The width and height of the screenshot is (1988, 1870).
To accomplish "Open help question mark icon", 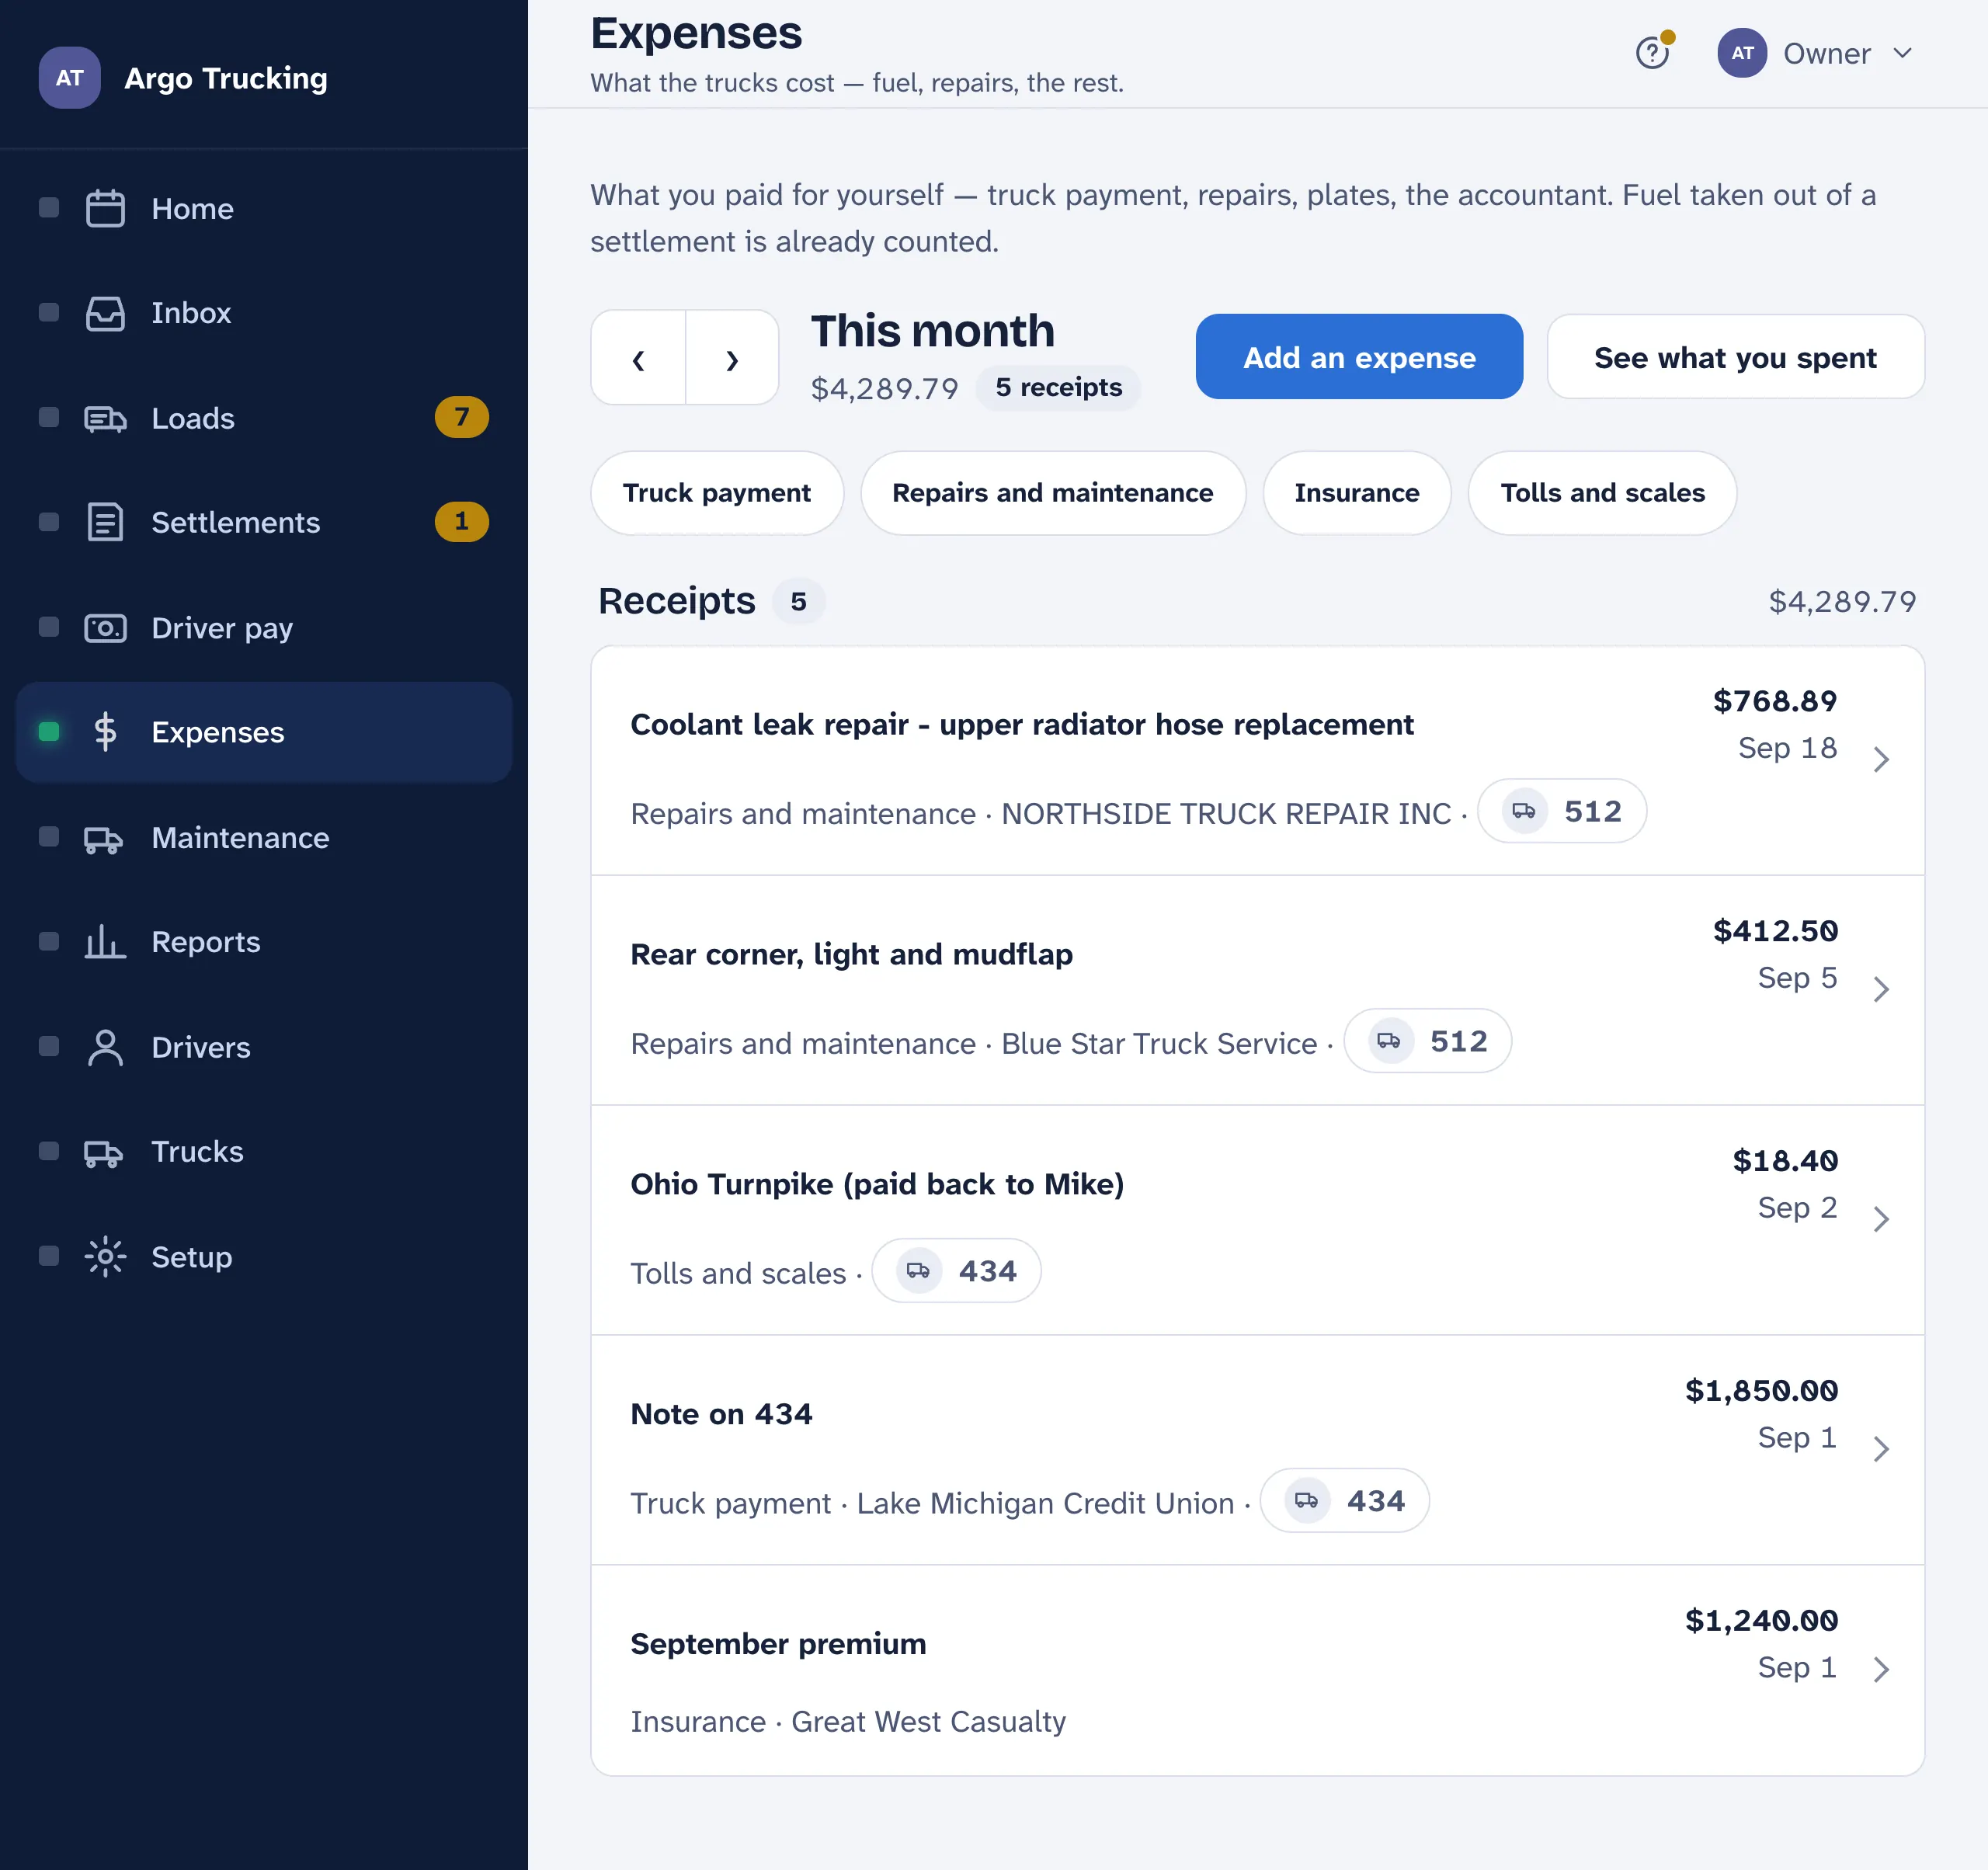I will [1652, 53].
